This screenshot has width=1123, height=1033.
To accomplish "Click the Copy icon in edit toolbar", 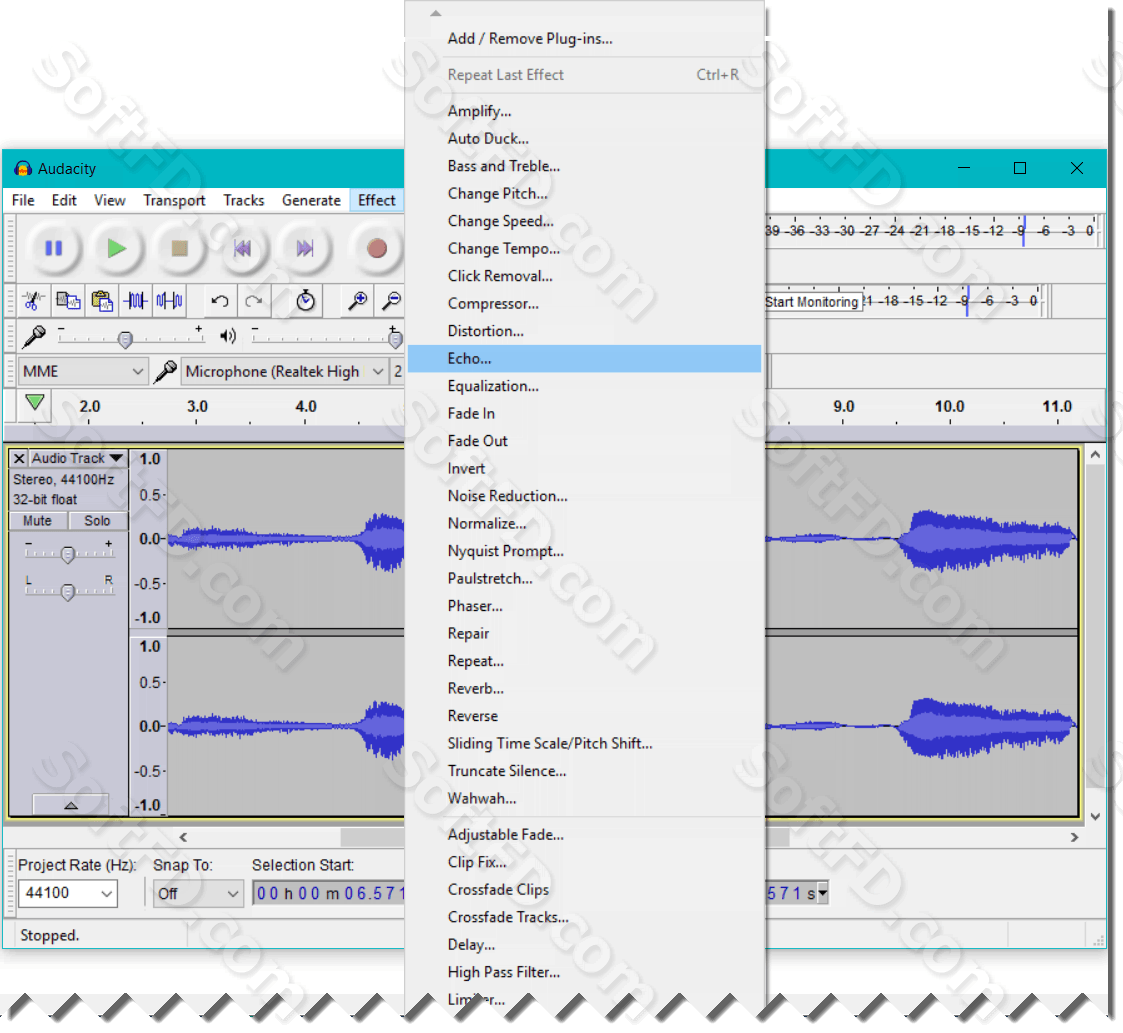I will (67, 301).
